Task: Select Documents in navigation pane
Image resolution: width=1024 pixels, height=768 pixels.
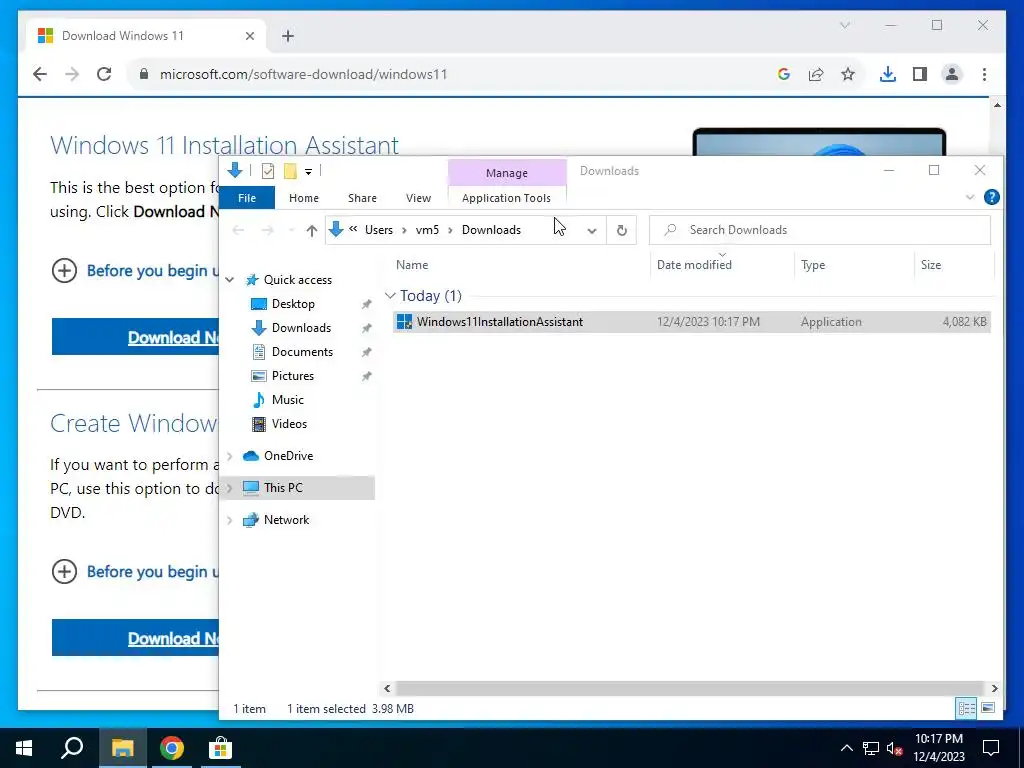Action: [x=302, y=352]
